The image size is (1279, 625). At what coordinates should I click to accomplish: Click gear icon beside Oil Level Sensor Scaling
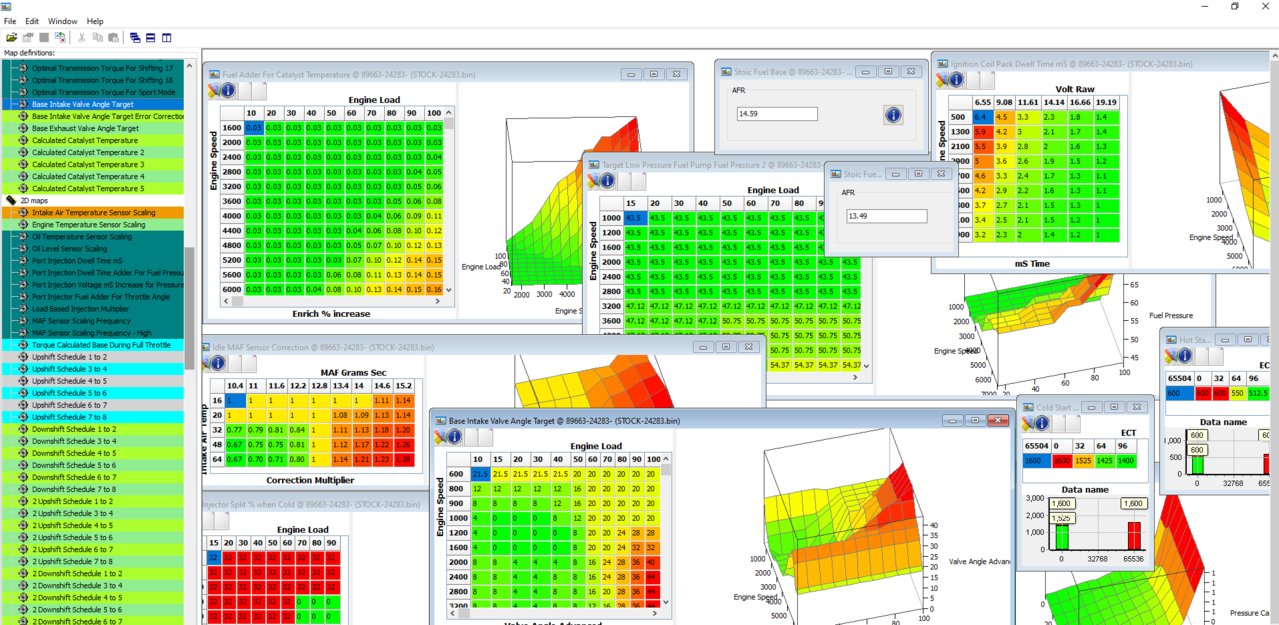click(24, 249)
